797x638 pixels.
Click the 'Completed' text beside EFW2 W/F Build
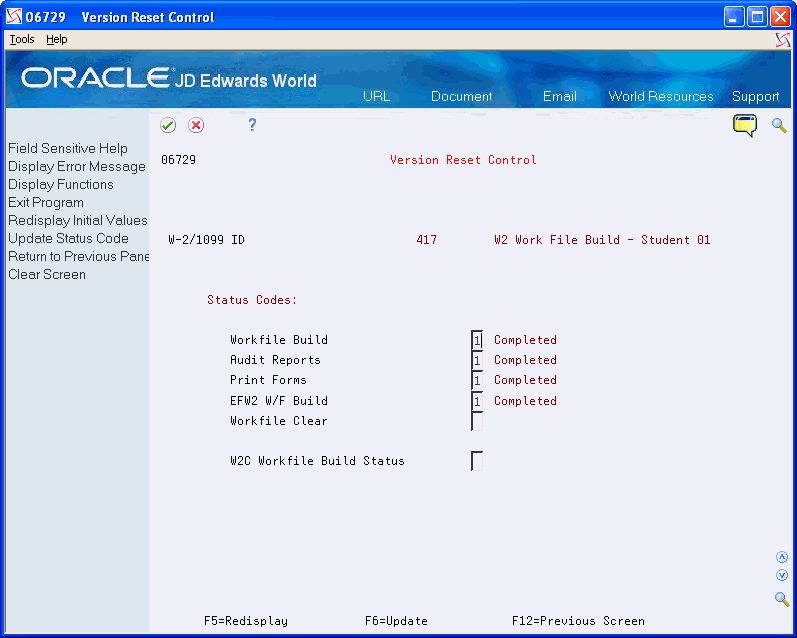[525, 401]
